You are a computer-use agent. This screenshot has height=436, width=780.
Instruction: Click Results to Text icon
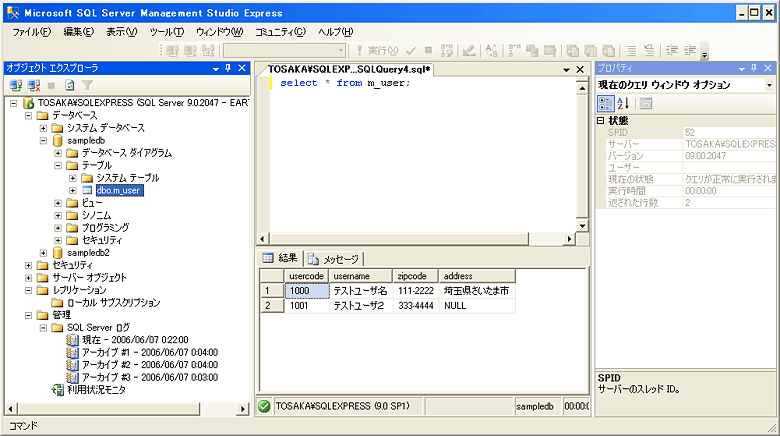pyautogui.click(x=573, y=50)
